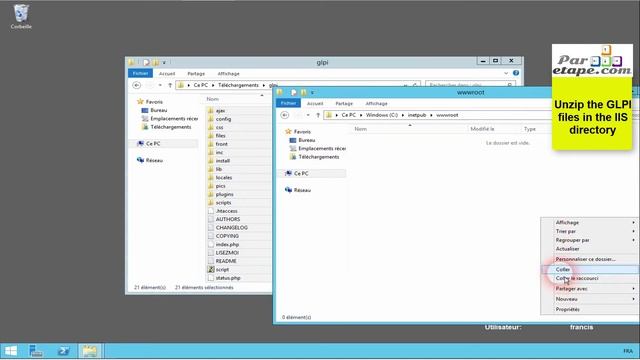Select Ce PC in glpi navigation pane
The image size is (640, 360).
click(153, 144)
